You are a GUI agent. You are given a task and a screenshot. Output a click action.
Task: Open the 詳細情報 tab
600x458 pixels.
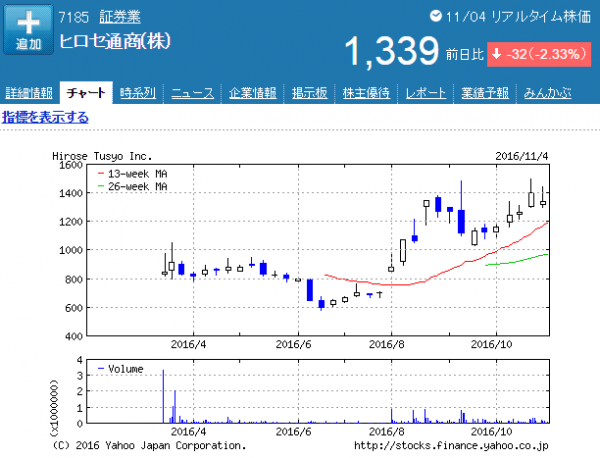coord(29,93)
